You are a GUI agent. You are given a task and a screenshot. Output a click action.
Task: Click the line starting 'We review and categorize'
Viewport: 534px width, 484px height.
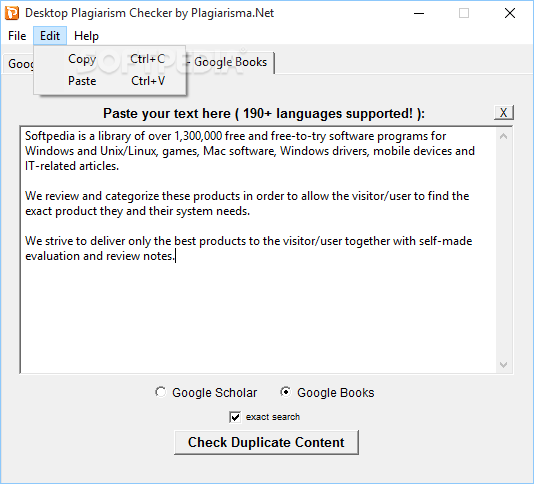(247, 196)
